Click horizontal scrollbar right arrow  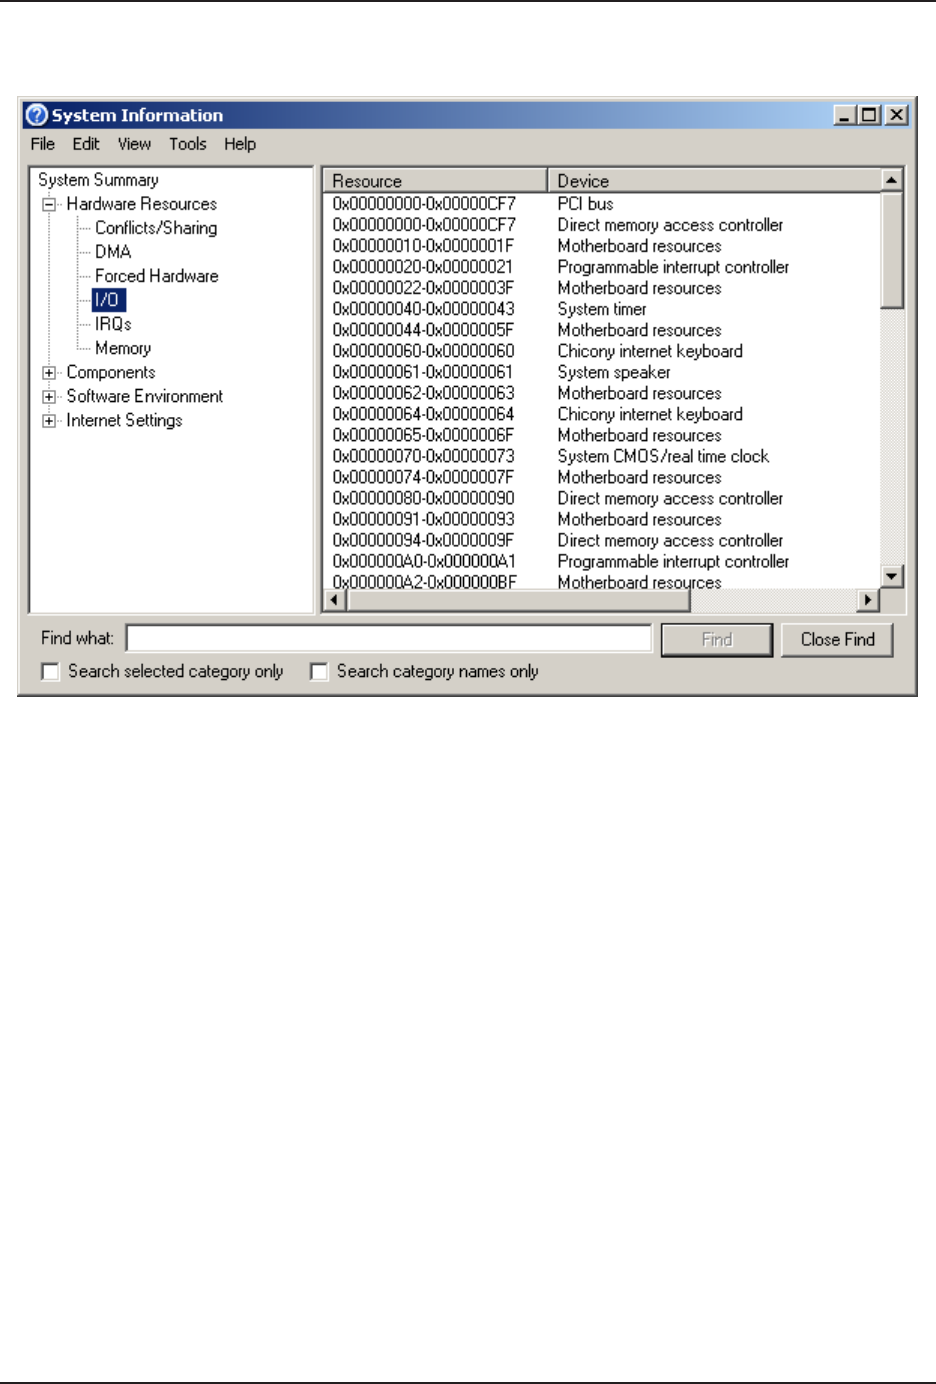(869, 600)
